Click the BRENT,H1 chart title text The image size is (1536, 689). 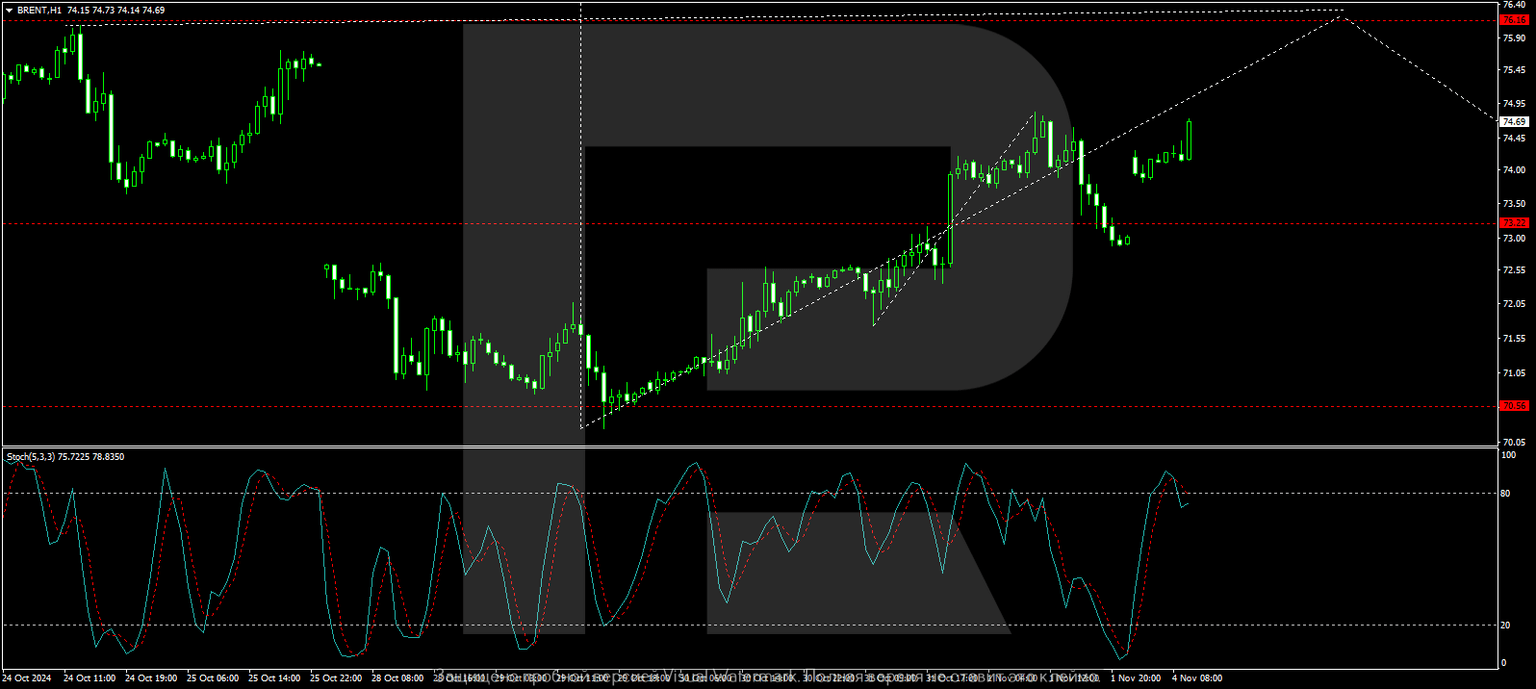pyautogui.click(x=39, y=10)
